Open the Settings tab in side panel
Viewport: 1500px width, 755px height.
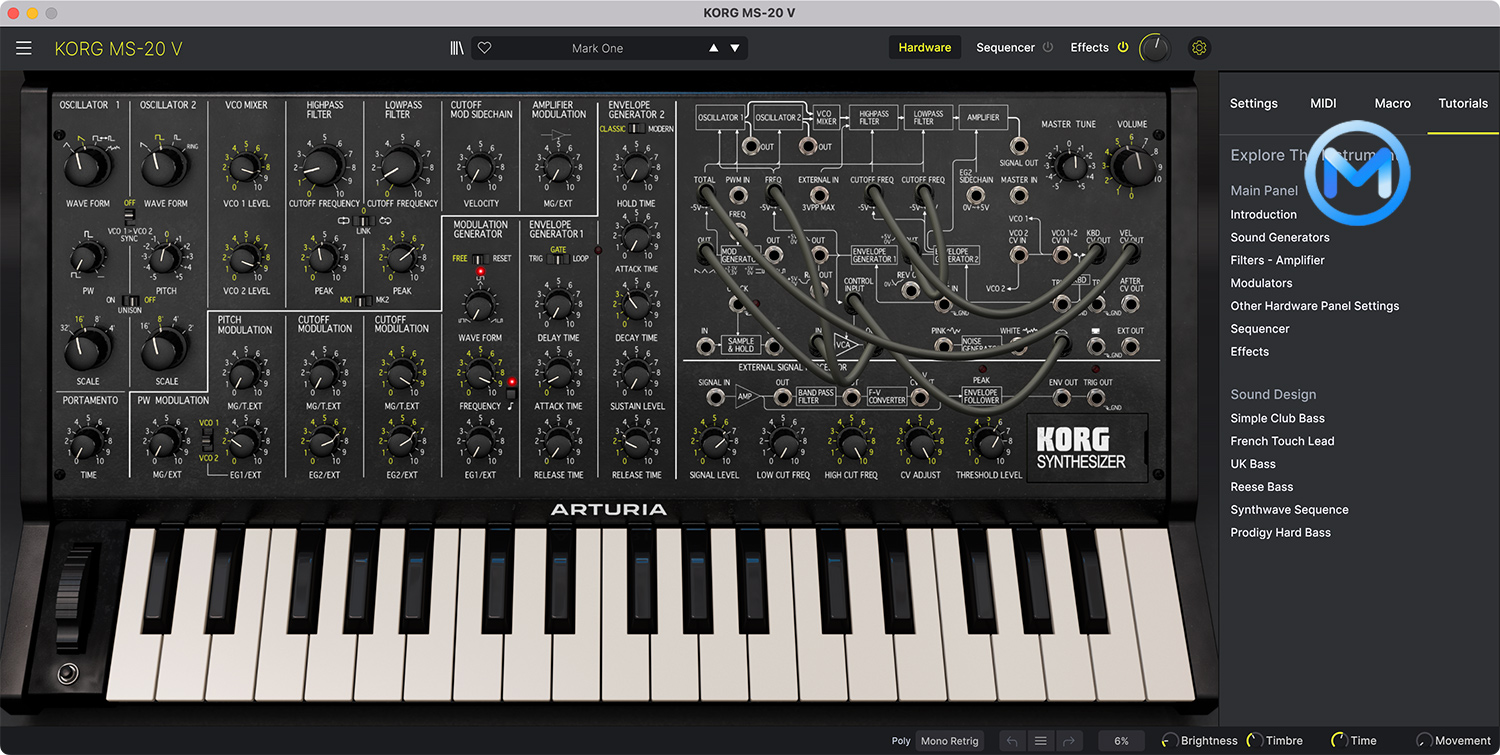(x=1253, y=103)
